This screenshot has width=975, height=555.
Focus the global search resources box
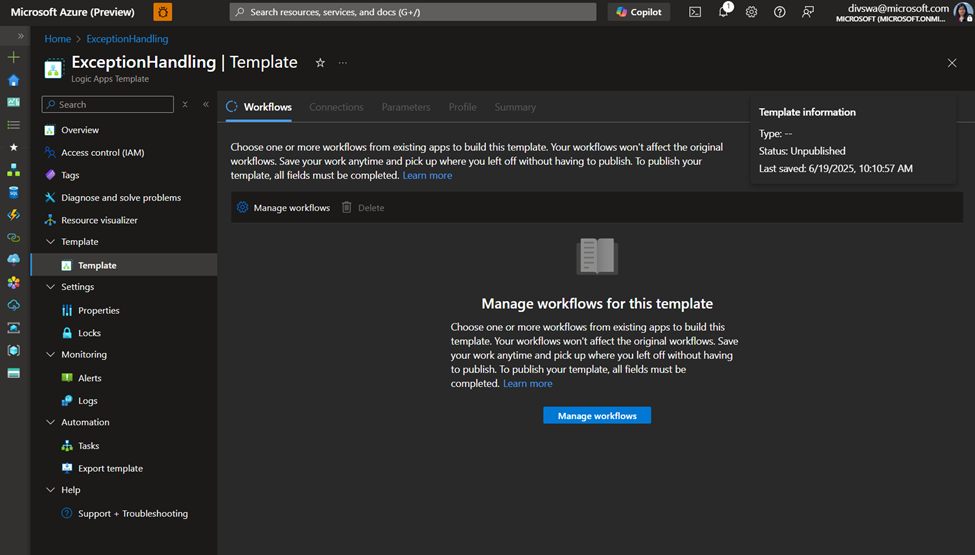[x=413, y=12]
